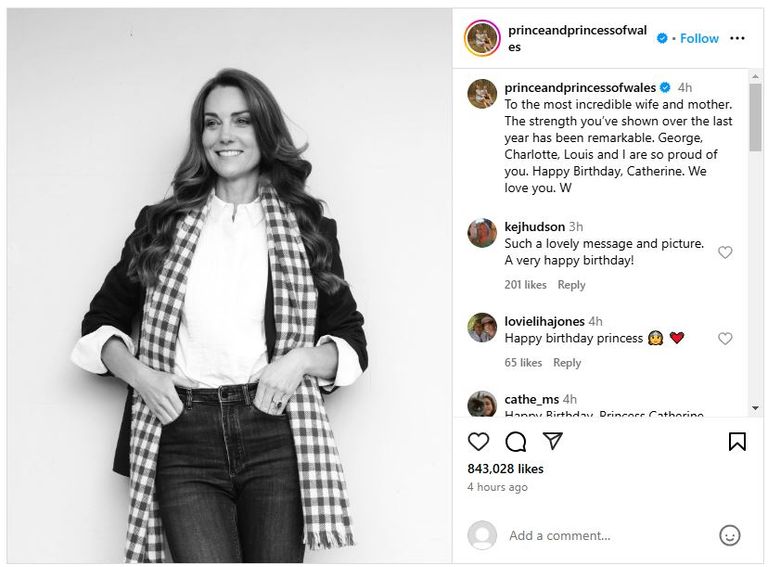
Task: Click the Follow link in header
Action: point(699,38)
